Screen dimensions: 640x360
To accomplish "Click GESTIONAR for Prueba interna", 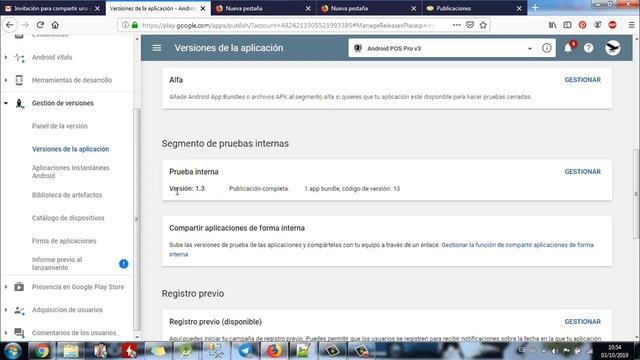I will [582, 171].
